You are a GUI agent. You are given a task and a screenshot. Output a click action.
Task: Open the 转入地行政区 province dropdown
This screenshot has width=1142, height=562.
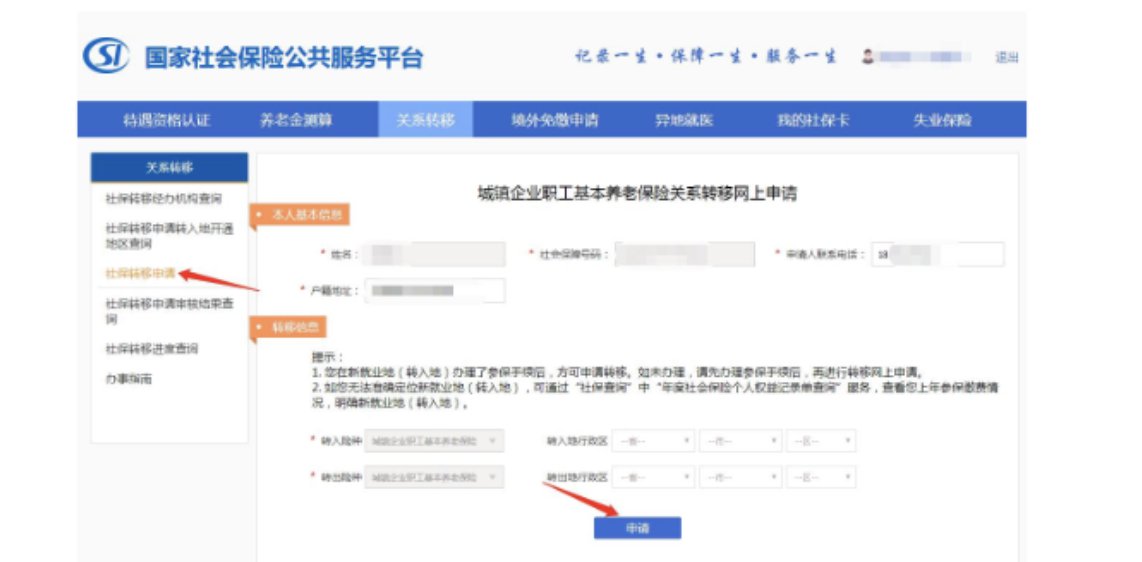click(653, 441)
